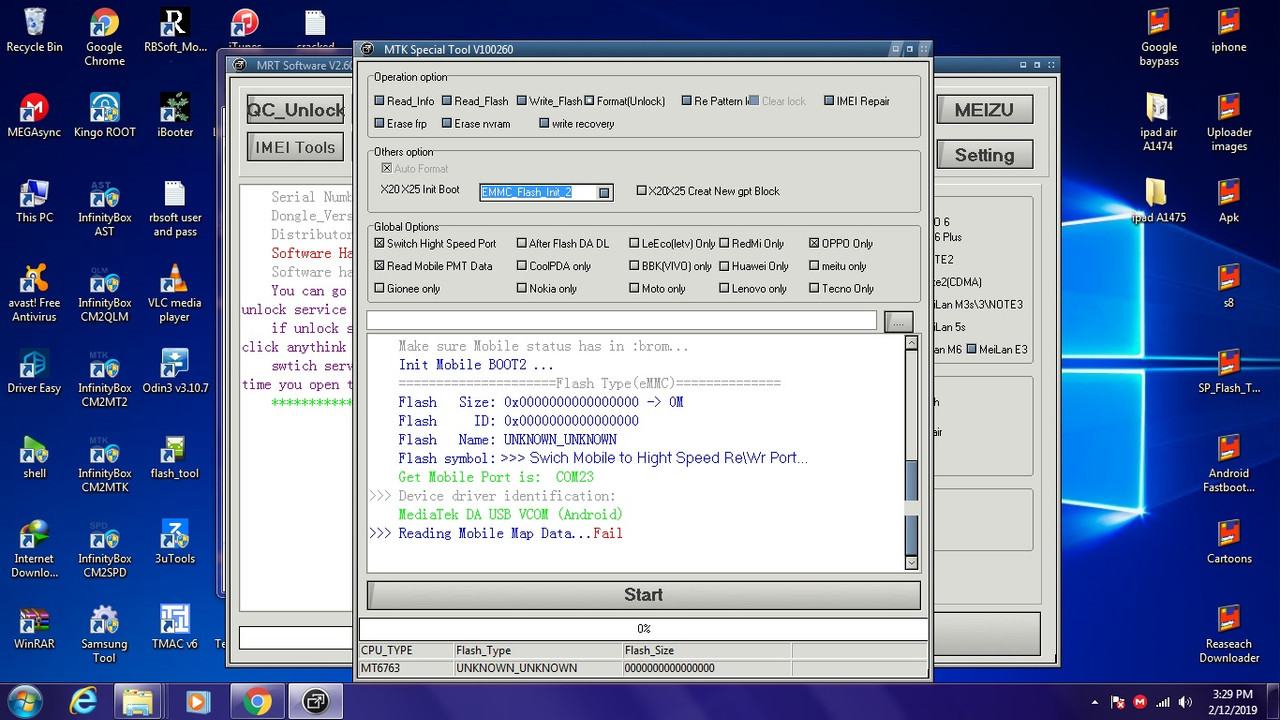Click the log scrollbar down arrow

911,562
